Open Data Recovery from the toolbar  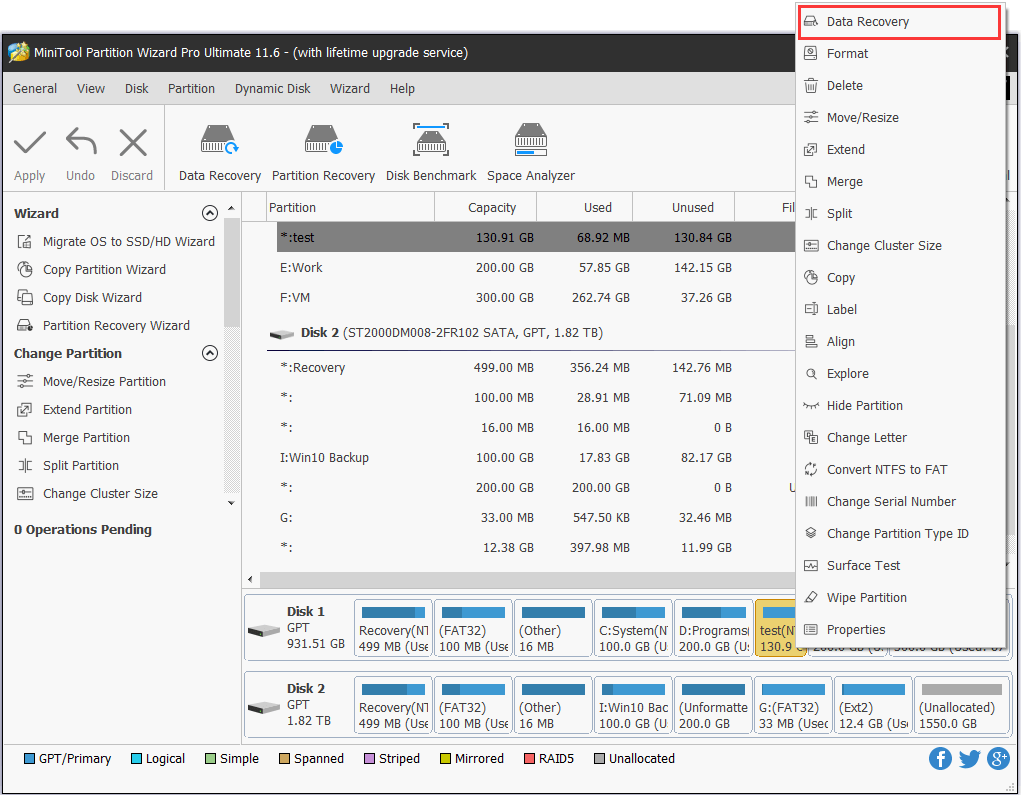tap(219, 153)
